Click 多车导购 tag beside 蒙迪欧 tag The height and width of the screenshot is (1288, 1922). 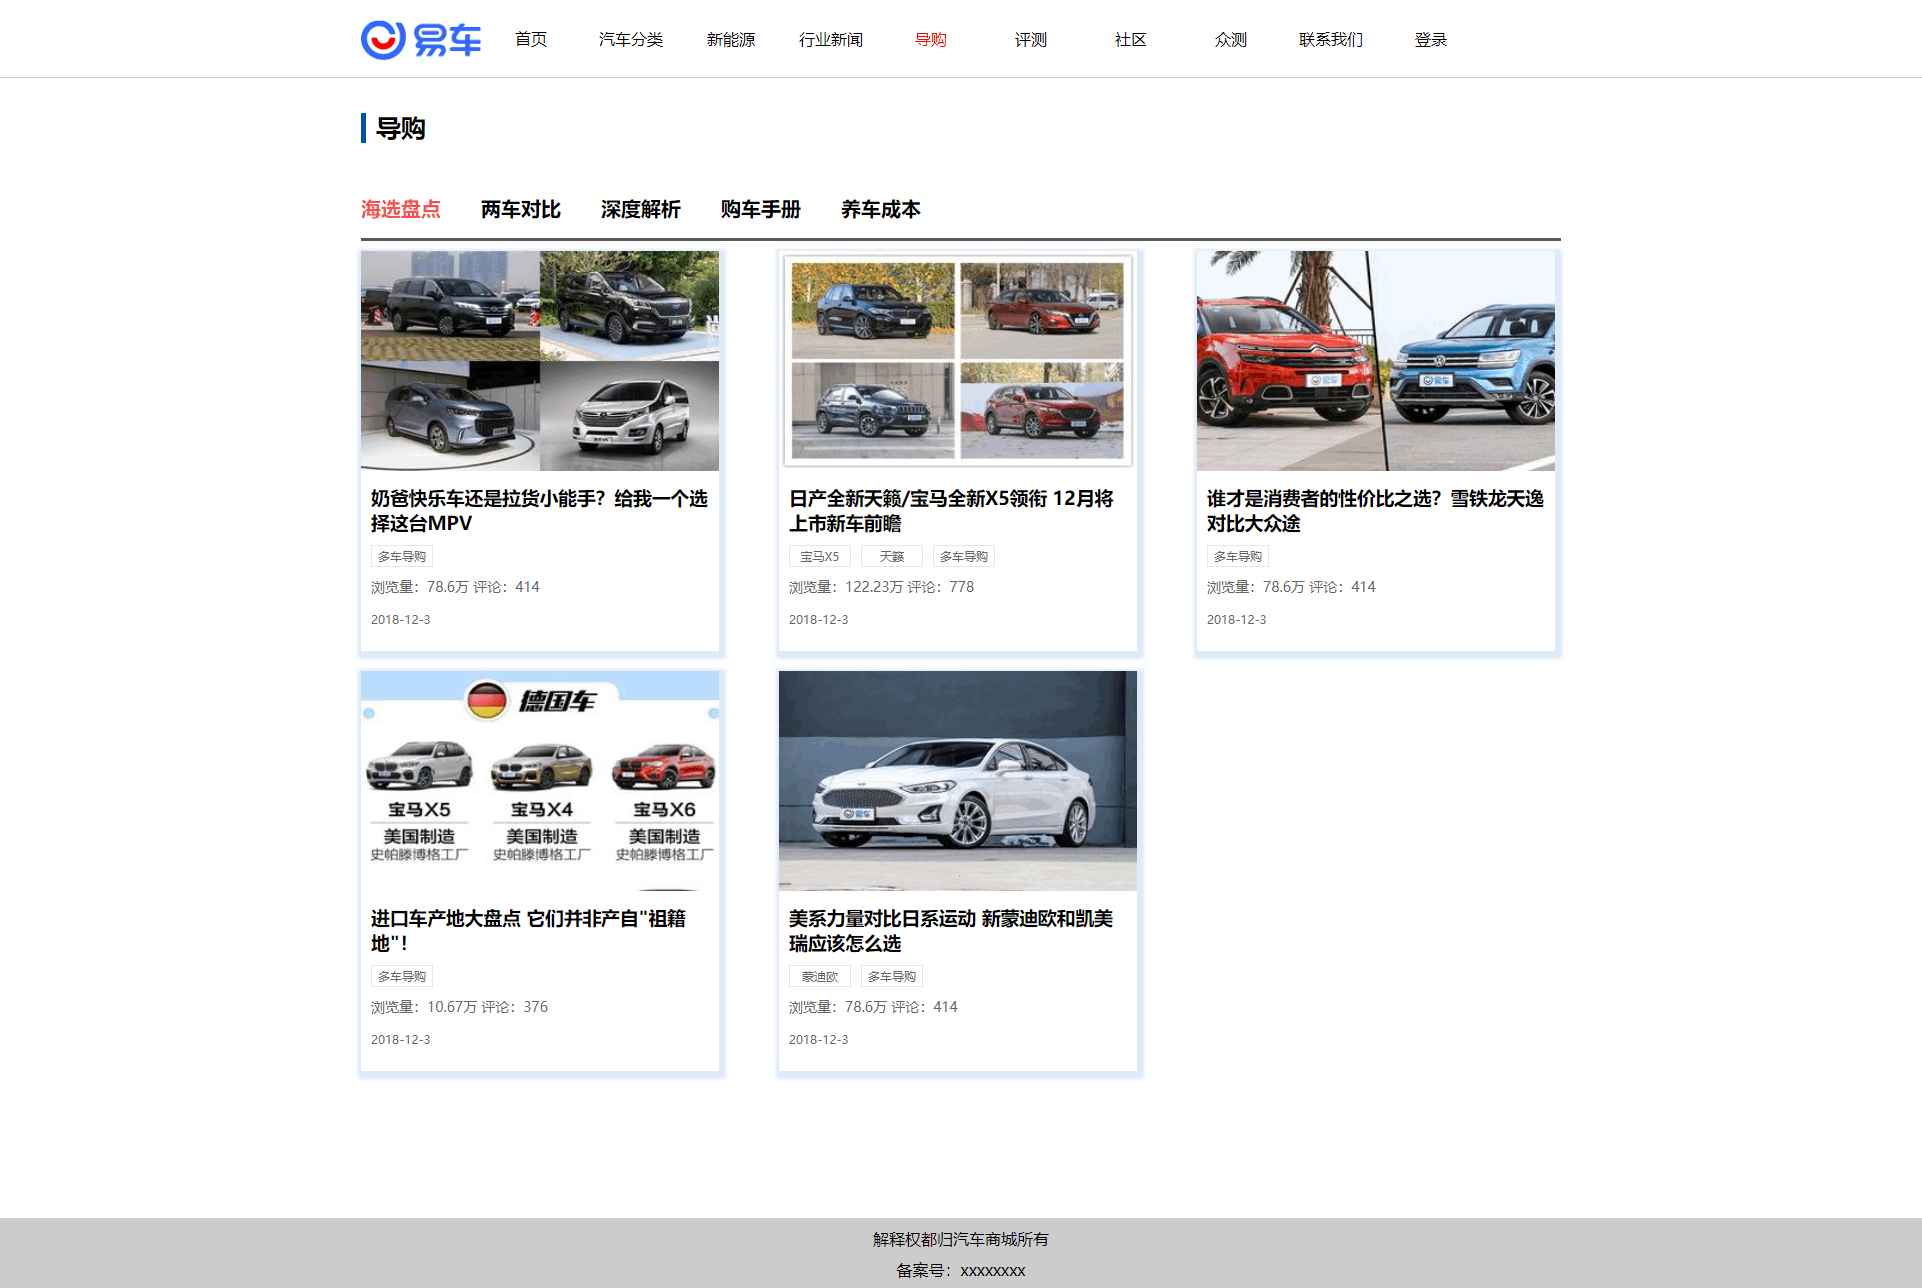point(892,977)
